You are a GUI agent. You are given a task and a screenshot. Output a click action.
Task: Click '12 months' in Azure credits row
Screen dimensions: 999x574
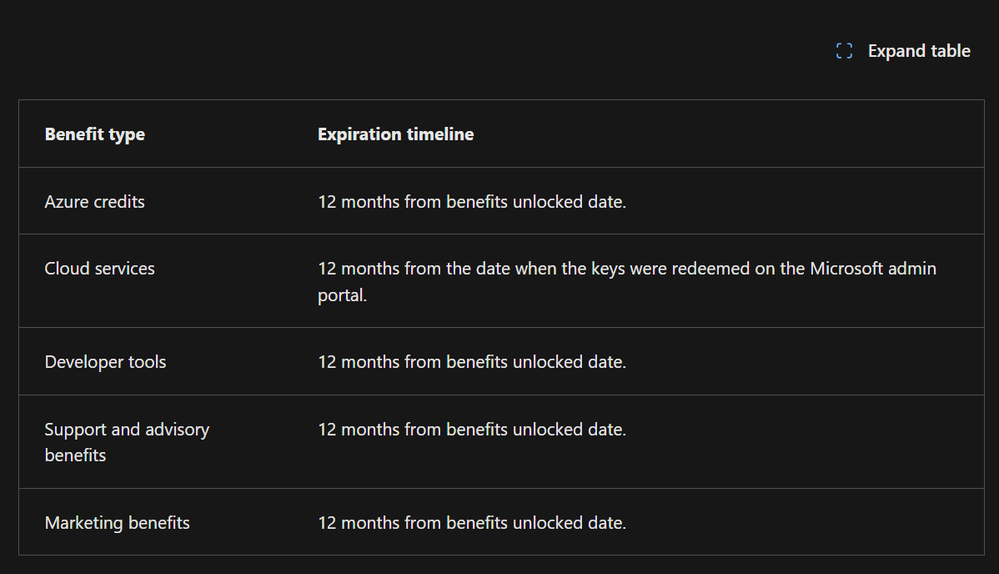click(x=358, y=202)
